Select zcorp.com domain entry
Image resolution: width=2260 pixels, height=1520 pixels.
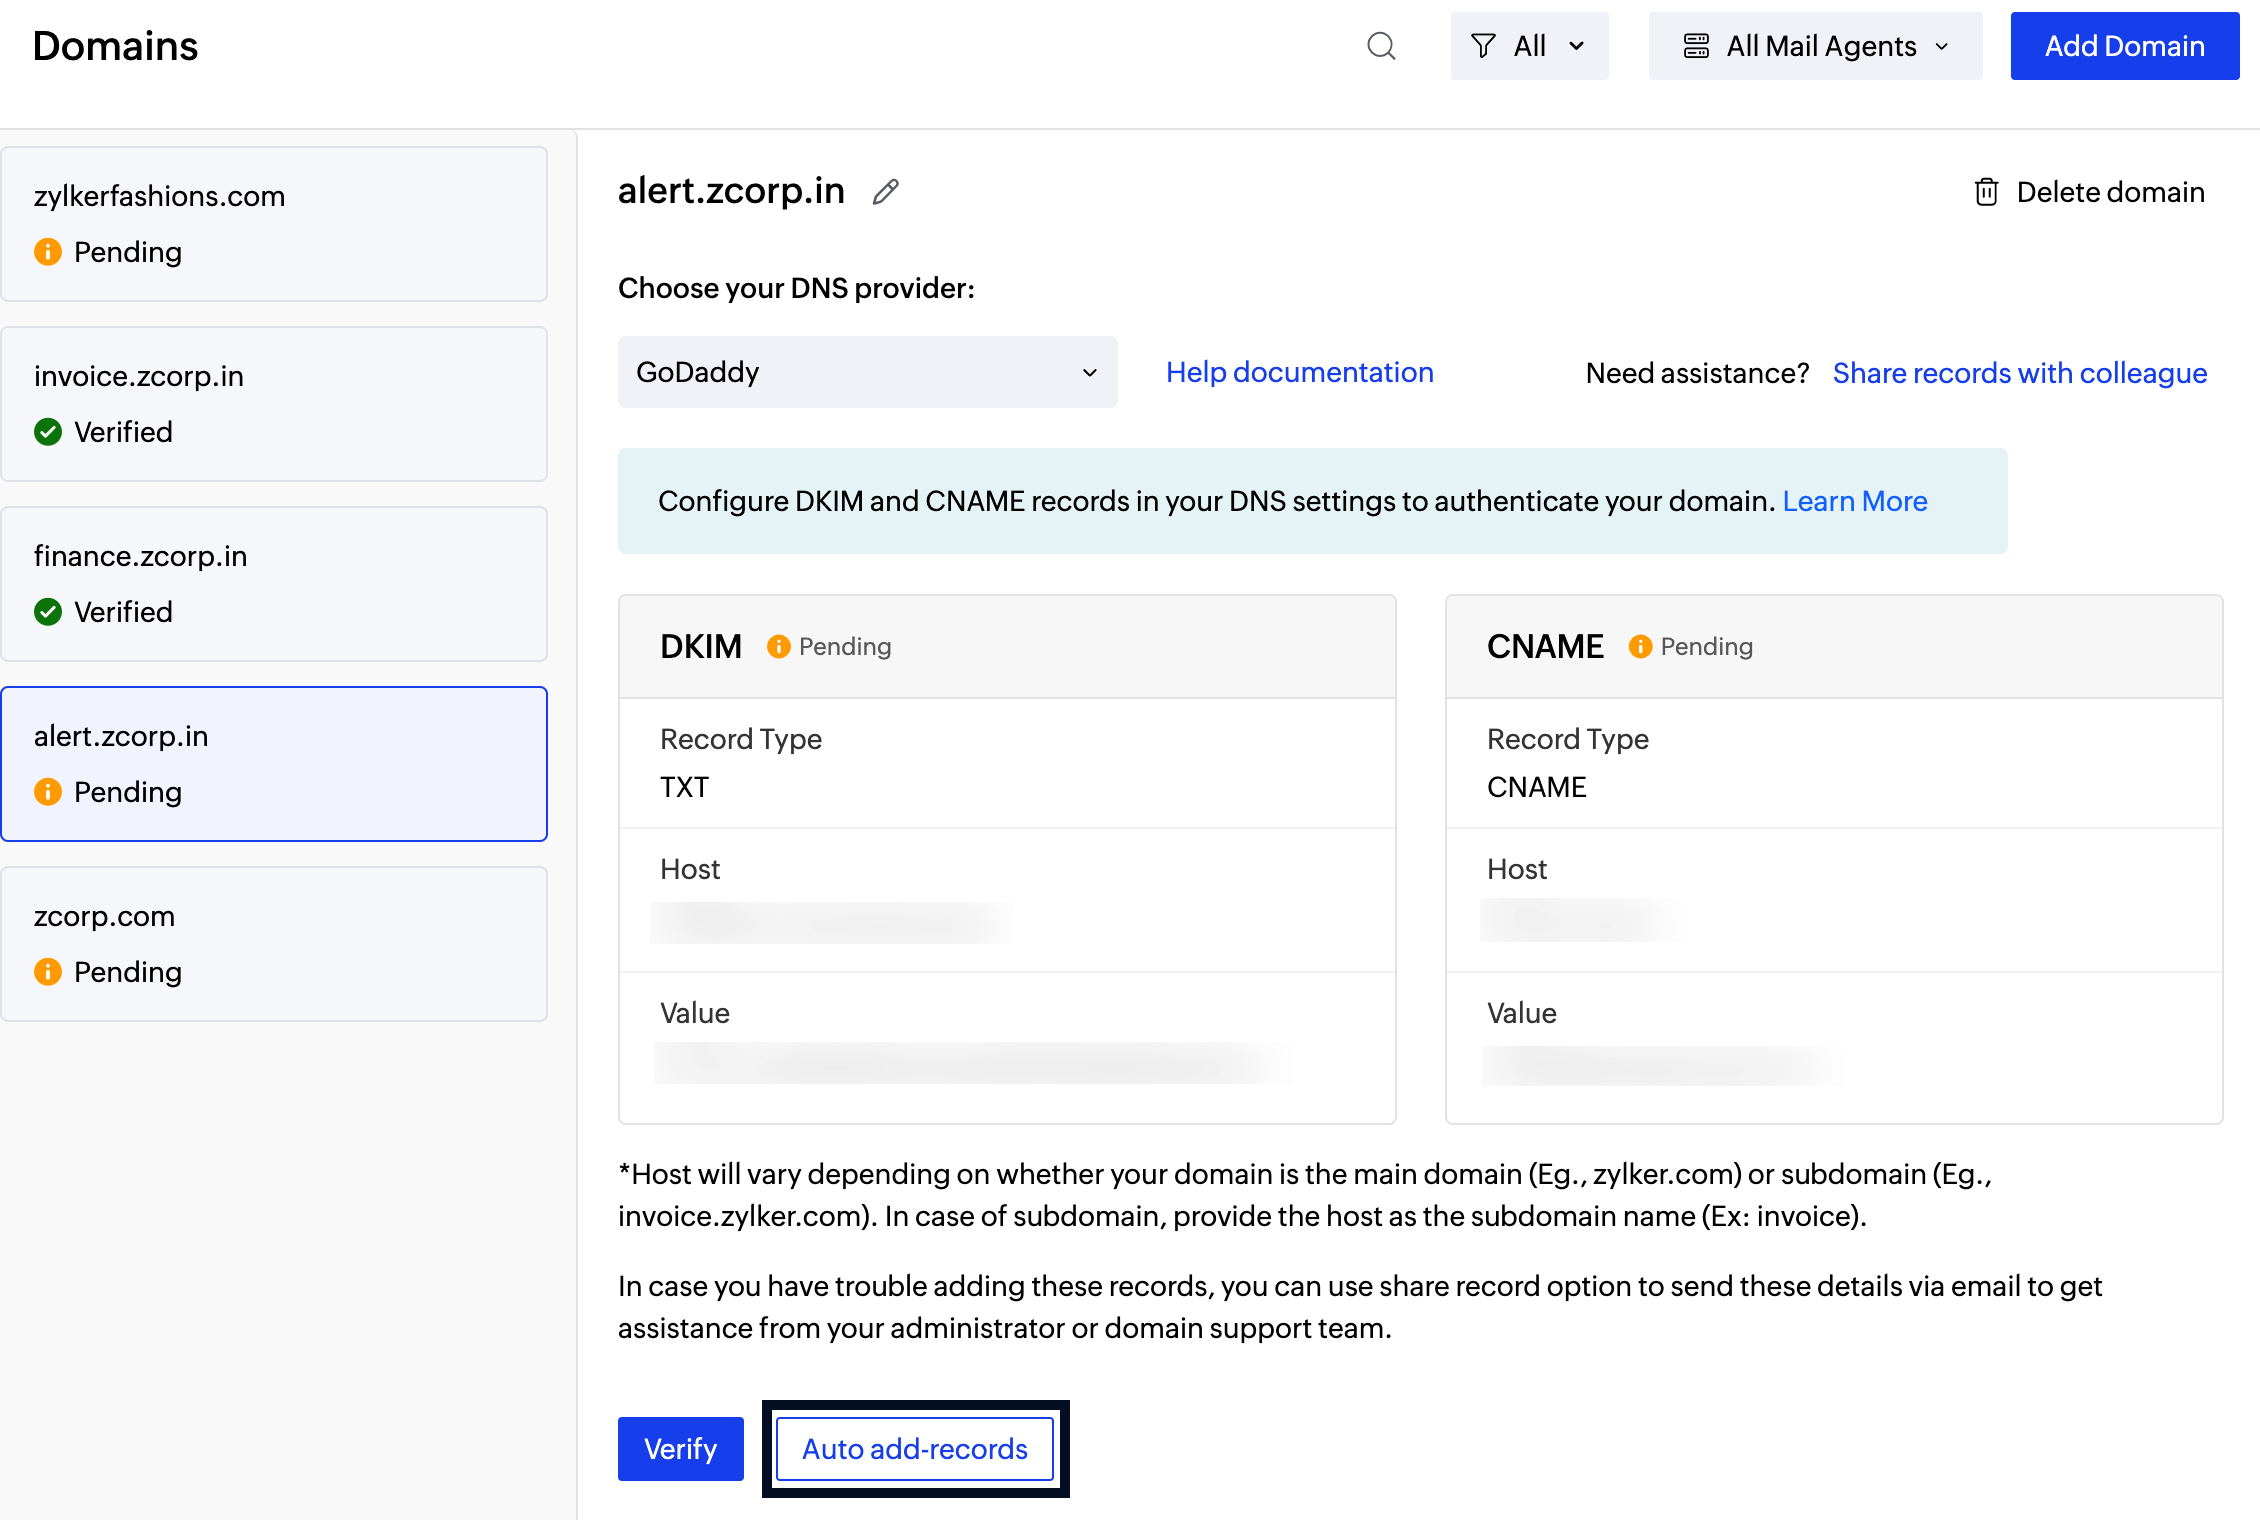[274, 944]
